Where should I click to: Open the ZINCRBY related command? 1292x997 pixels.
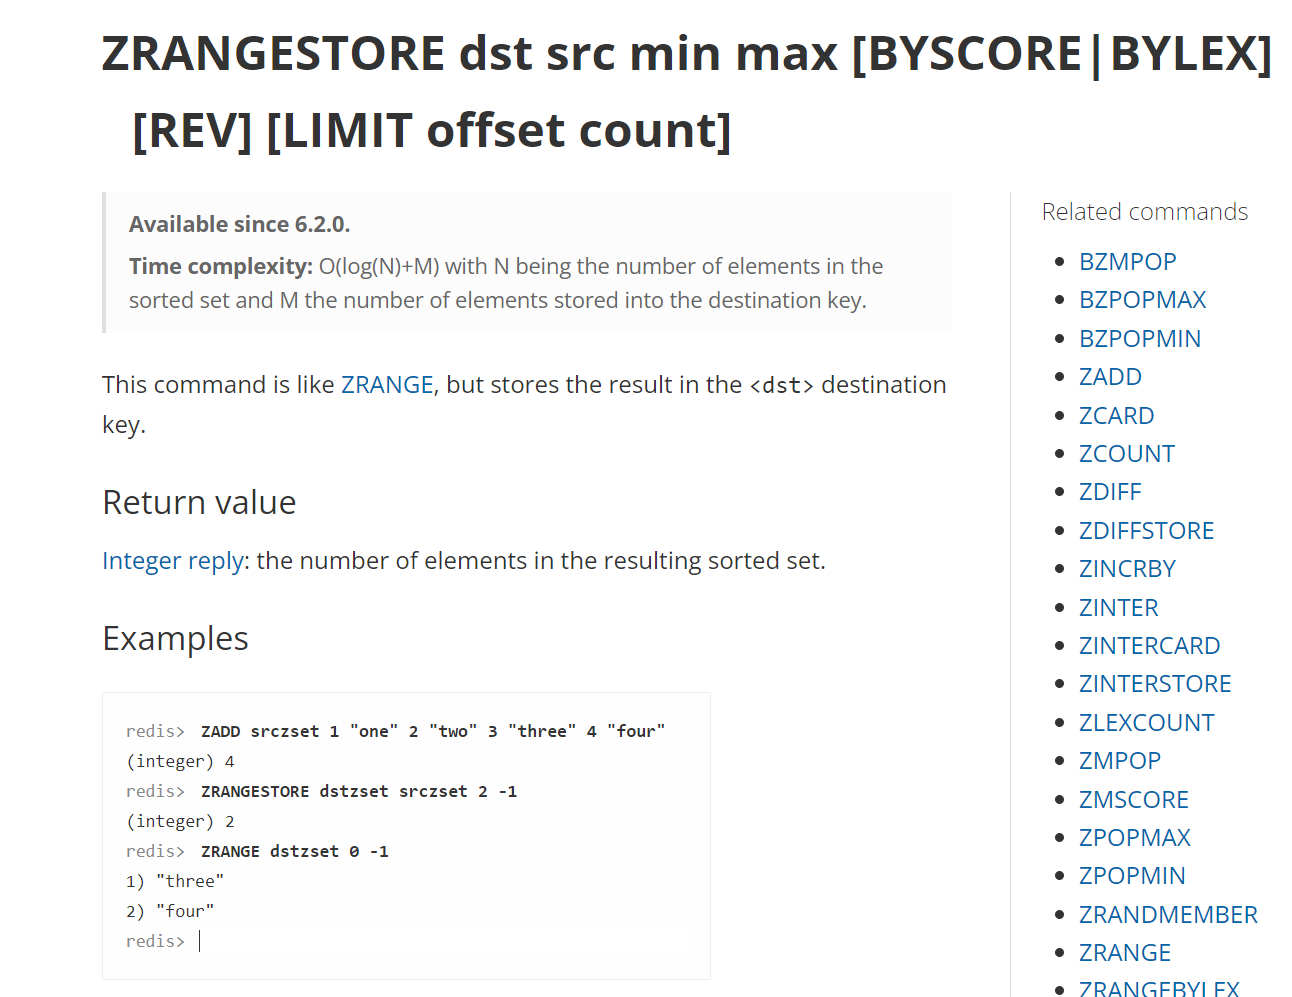click(1127, 568)
